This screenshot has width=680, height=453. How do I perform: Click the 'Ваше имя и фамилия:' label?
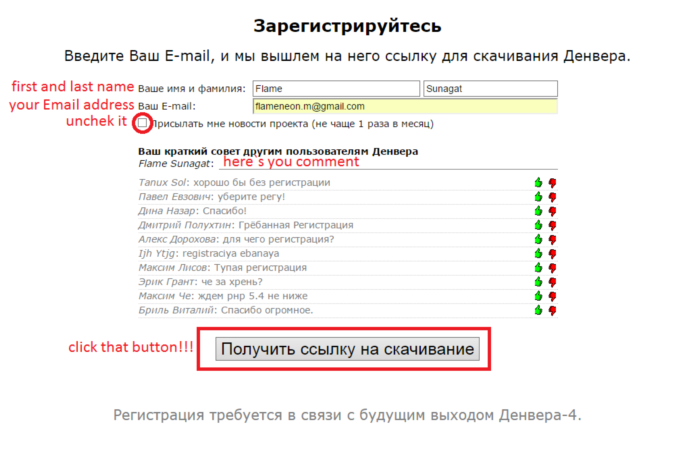192,89
